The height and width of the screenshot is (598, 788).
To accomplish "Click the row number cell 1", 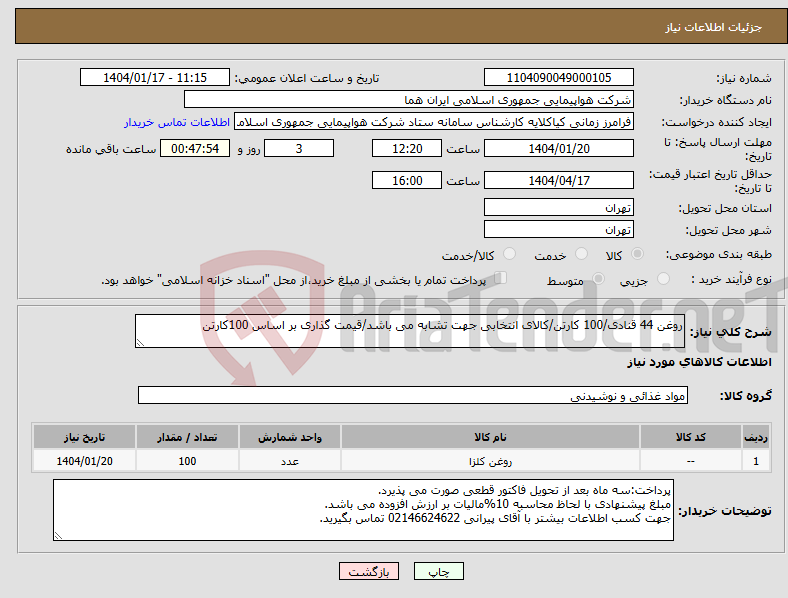I will point(756,461).
